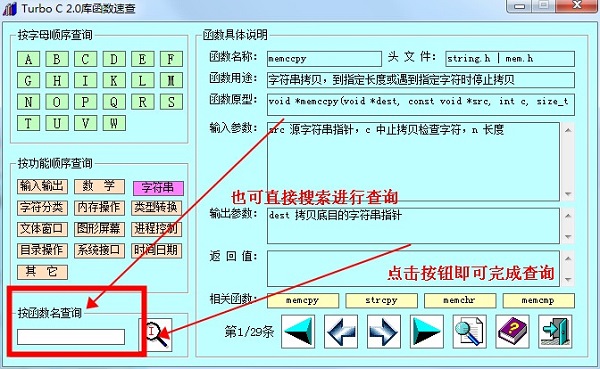Click the down arrow of the 返回值 box scrollbar
The width and height of the screenshot is (600, 369).
[568, 279]
